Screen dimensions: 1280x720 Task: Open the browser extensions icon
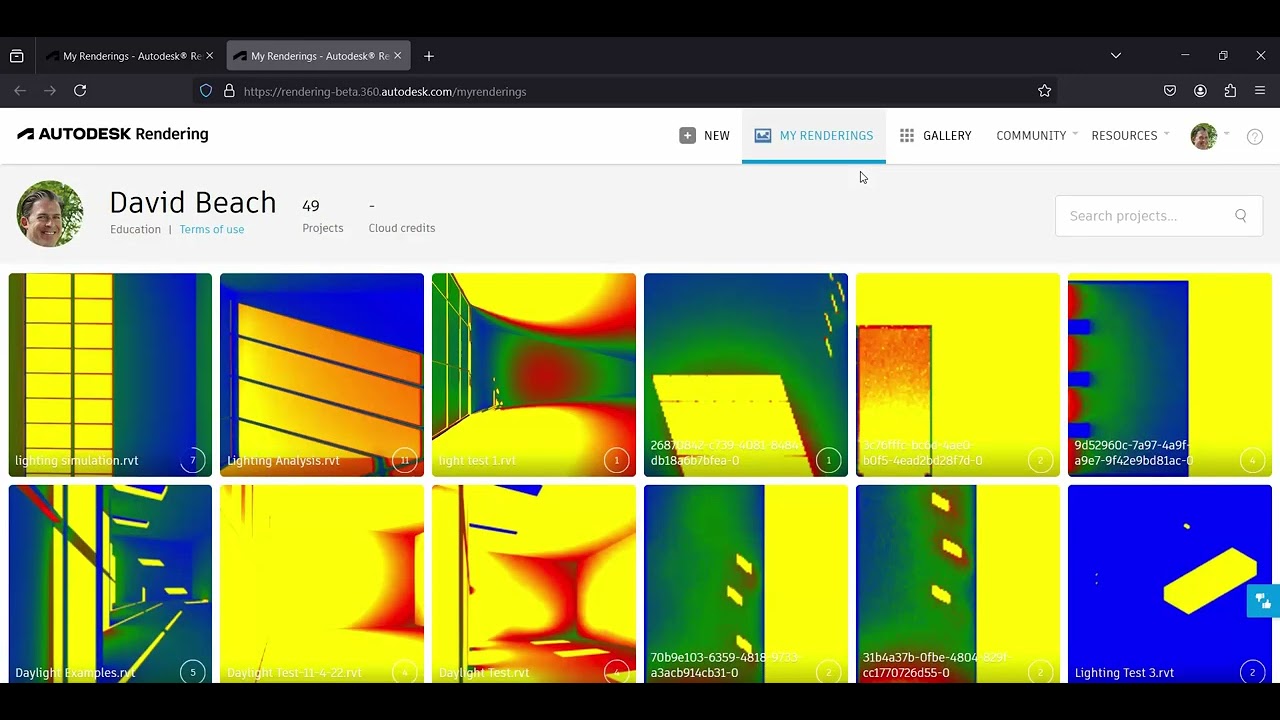tap(1230, 91)
